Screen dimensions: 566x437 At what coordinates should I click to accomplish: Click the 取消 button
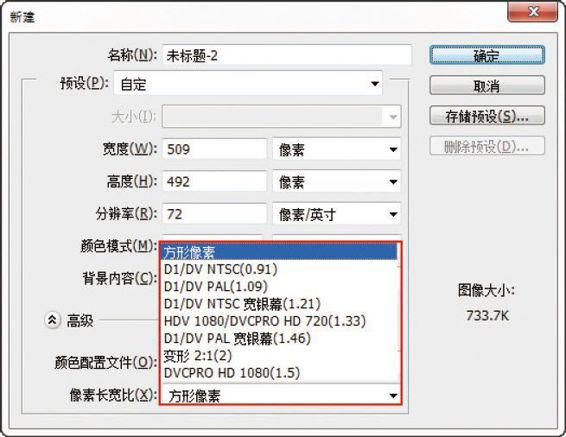coord(487,86)
